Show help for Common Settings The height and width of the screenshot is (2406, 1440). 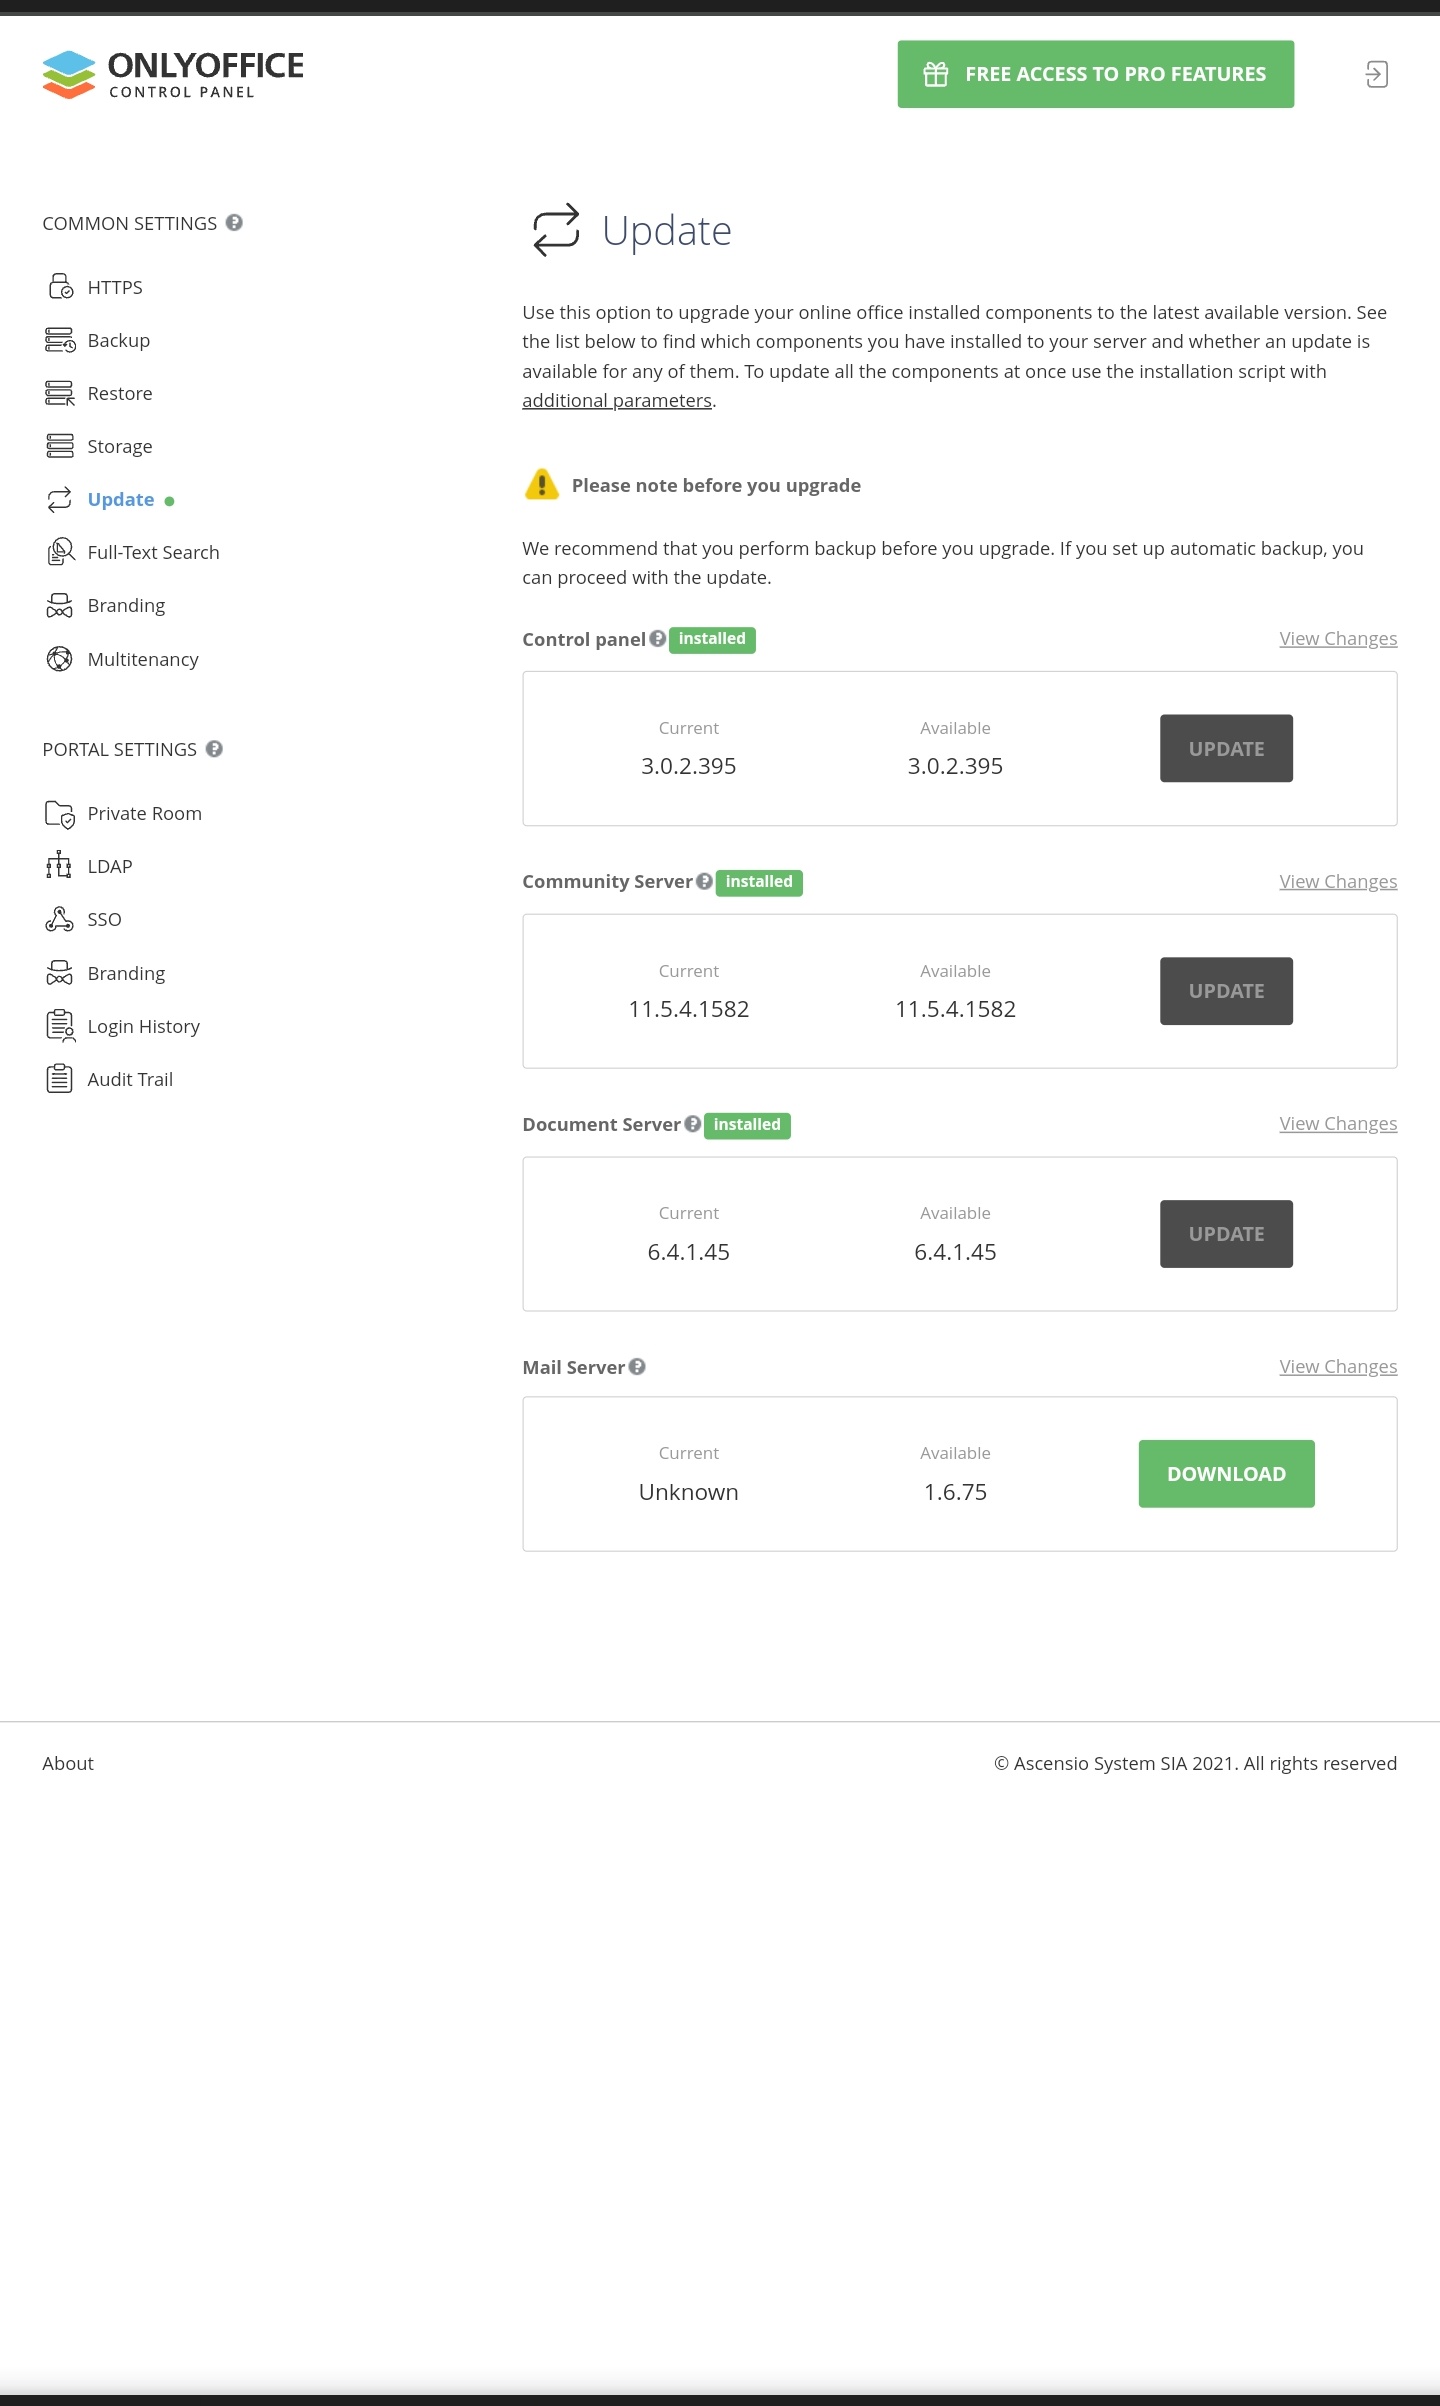click(234, 223)
